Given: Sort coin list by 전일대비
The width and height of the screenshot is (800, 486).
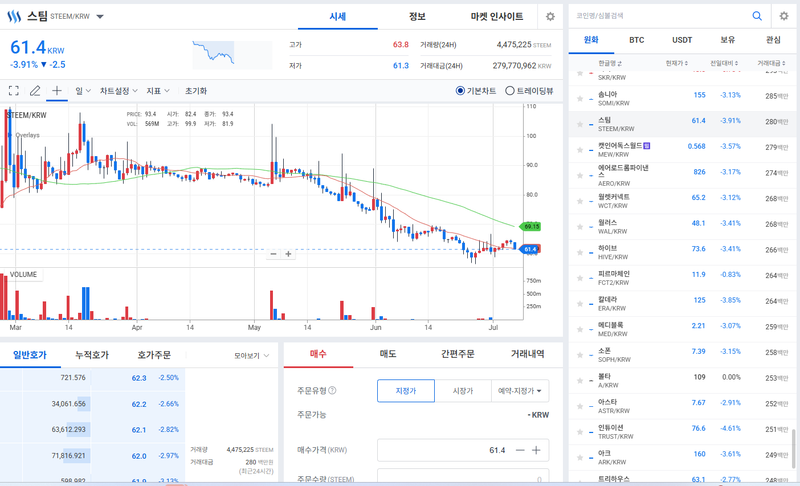Looking at the screenshot, I should point(724,63).
